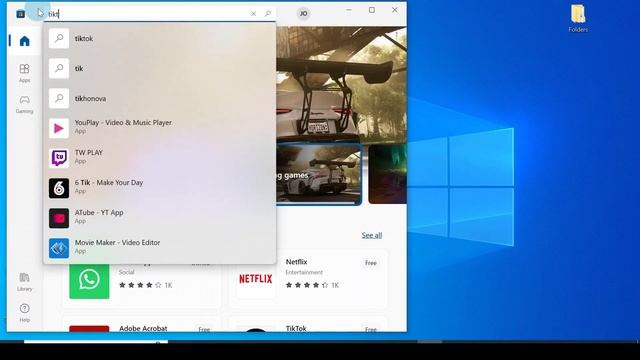640x360 pixels.
Task: Select the 'tik' search suggestion
Action: pyautogui.click(x=160, y=68)
